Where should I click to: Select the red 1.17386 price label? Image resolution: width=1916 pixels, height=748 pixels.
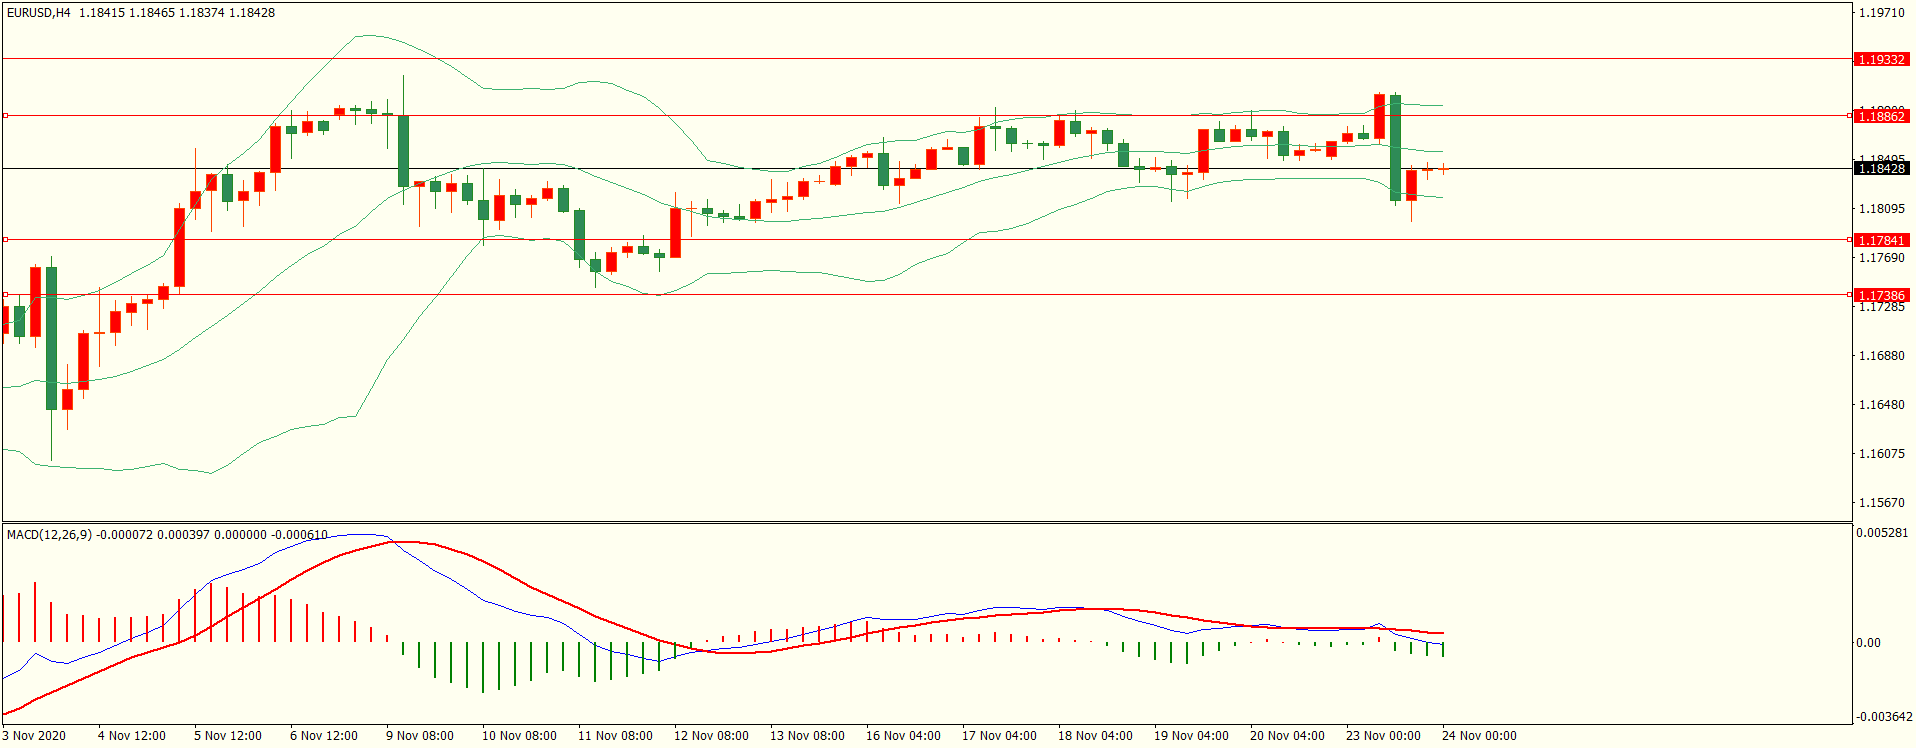pos(1881,296)
